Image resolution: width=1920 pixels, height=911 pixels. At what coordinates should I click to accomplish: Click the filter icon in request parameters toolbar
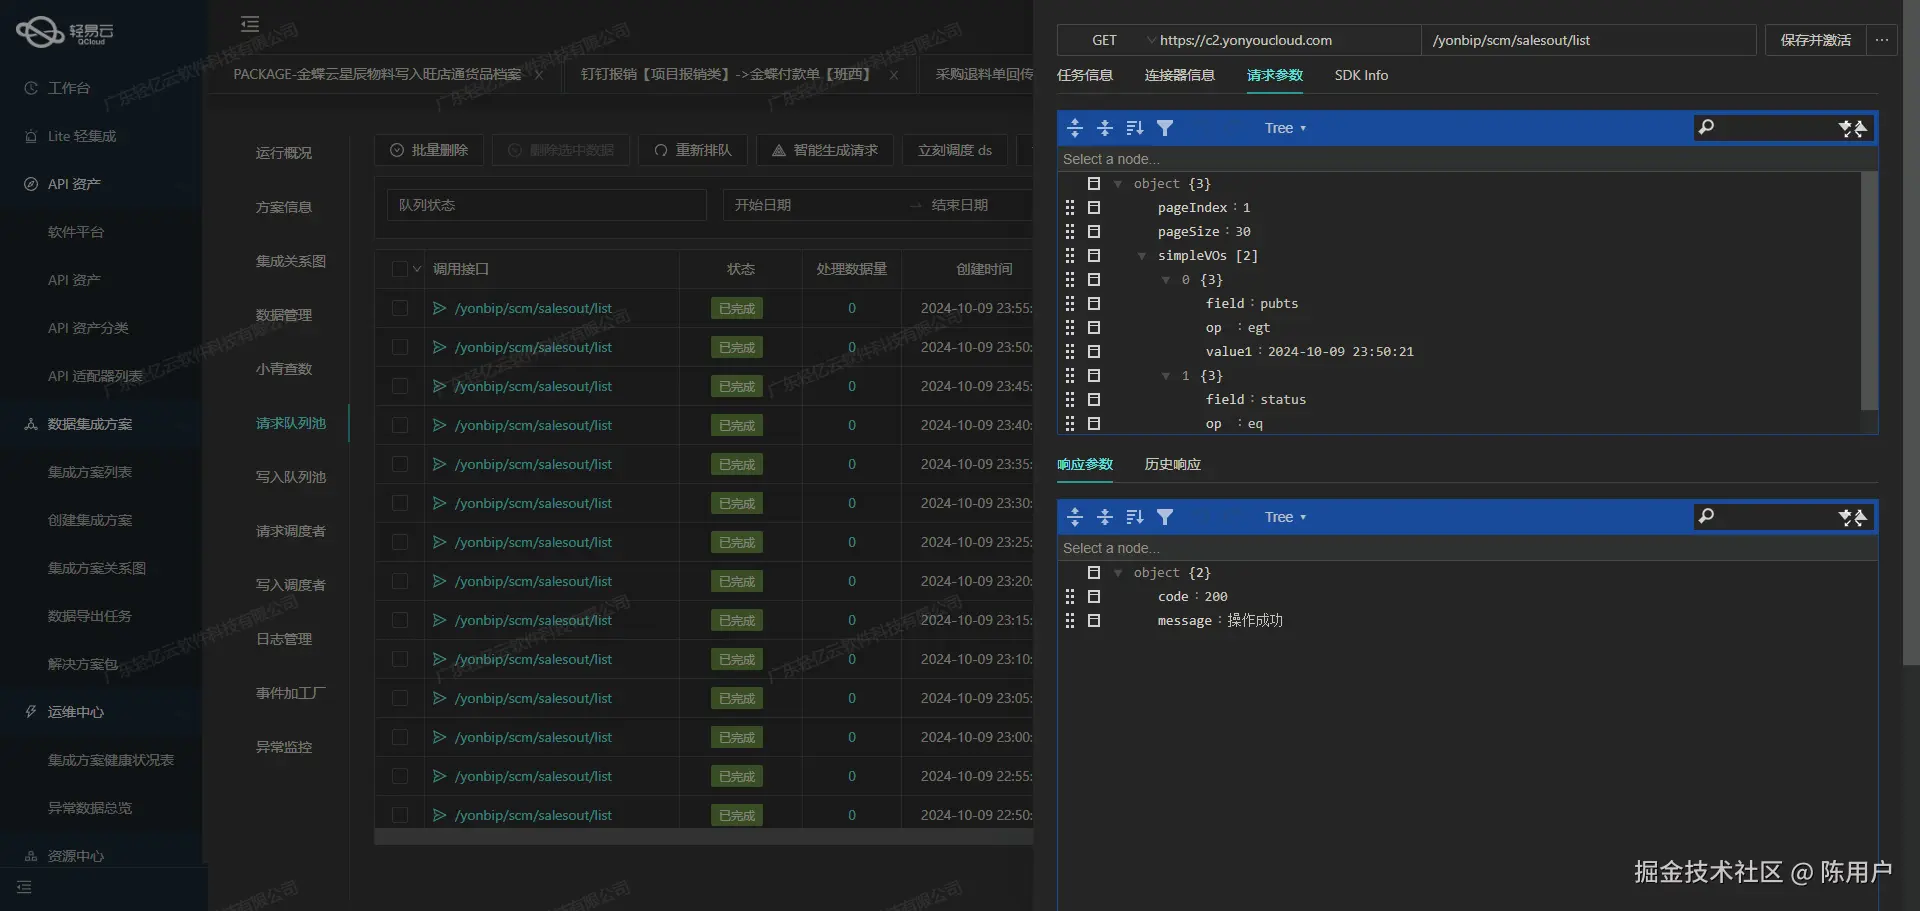click(x=1164, y=128)
